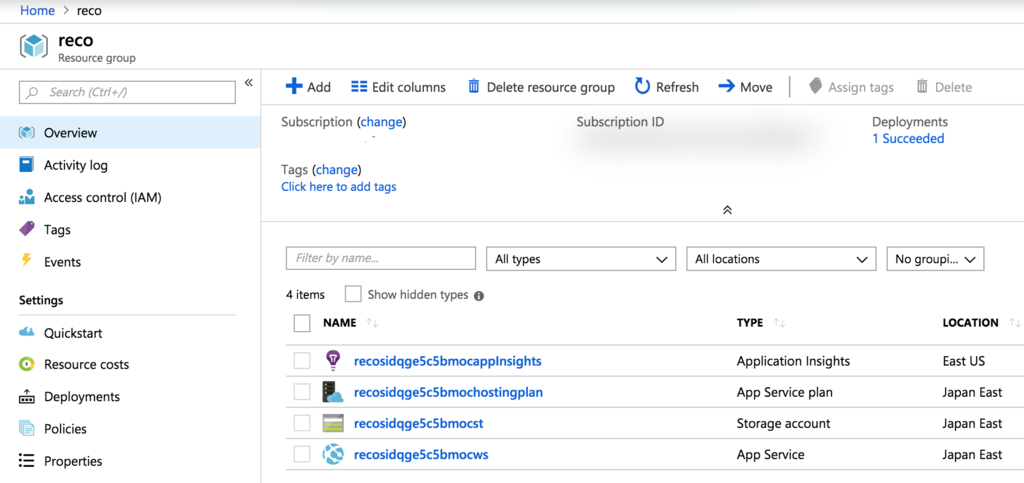The height and width of the screenshot is (483, 1024).
Task: Check the box for recosidqge5c5bmocappInsights
Action: (302, 360)
